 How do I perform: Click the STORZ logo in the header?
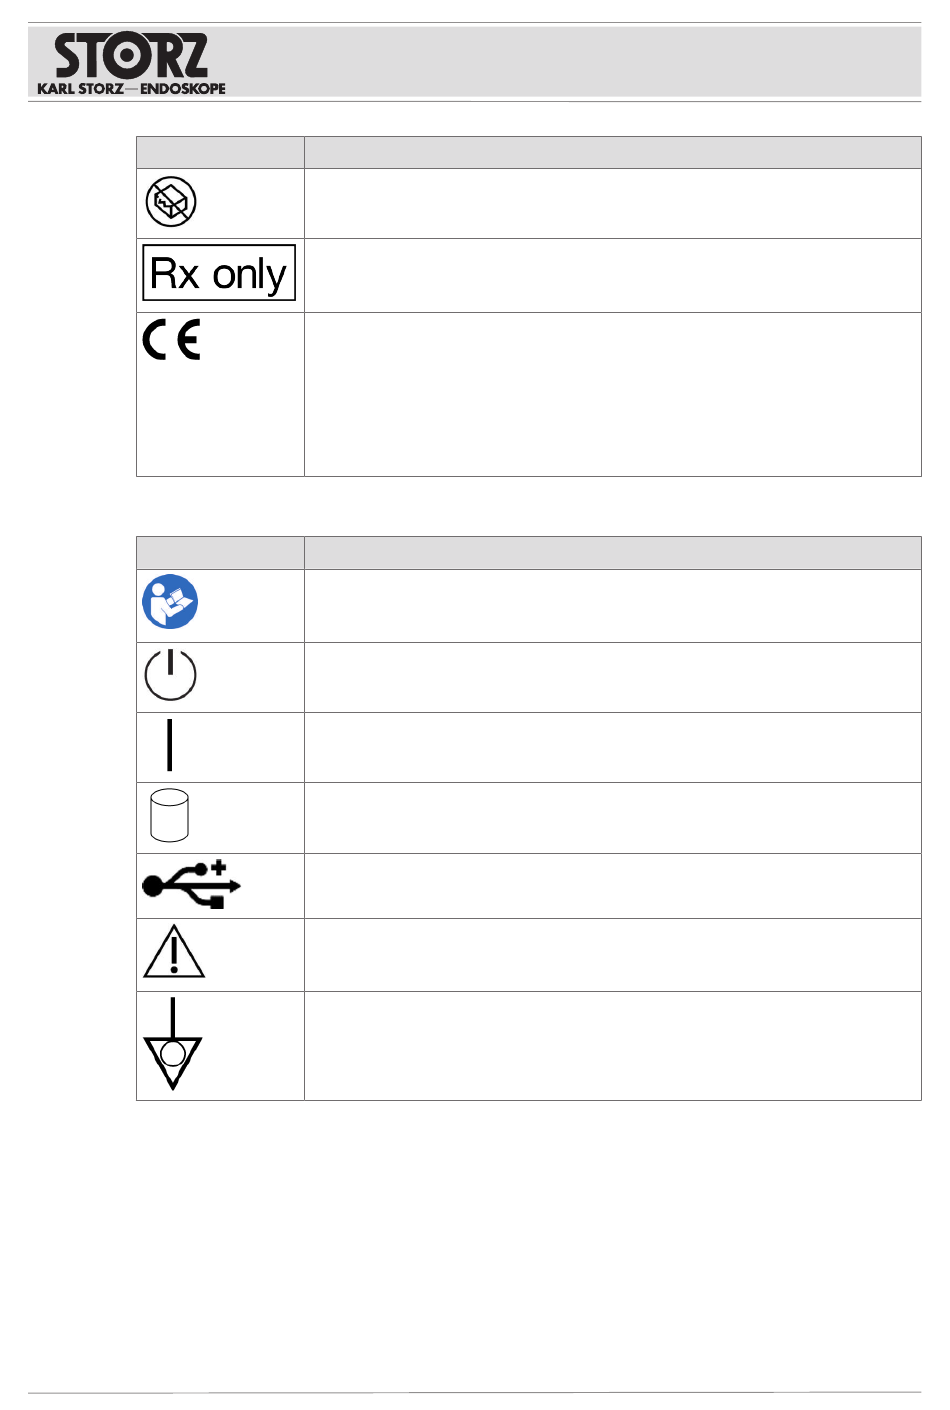131,56
